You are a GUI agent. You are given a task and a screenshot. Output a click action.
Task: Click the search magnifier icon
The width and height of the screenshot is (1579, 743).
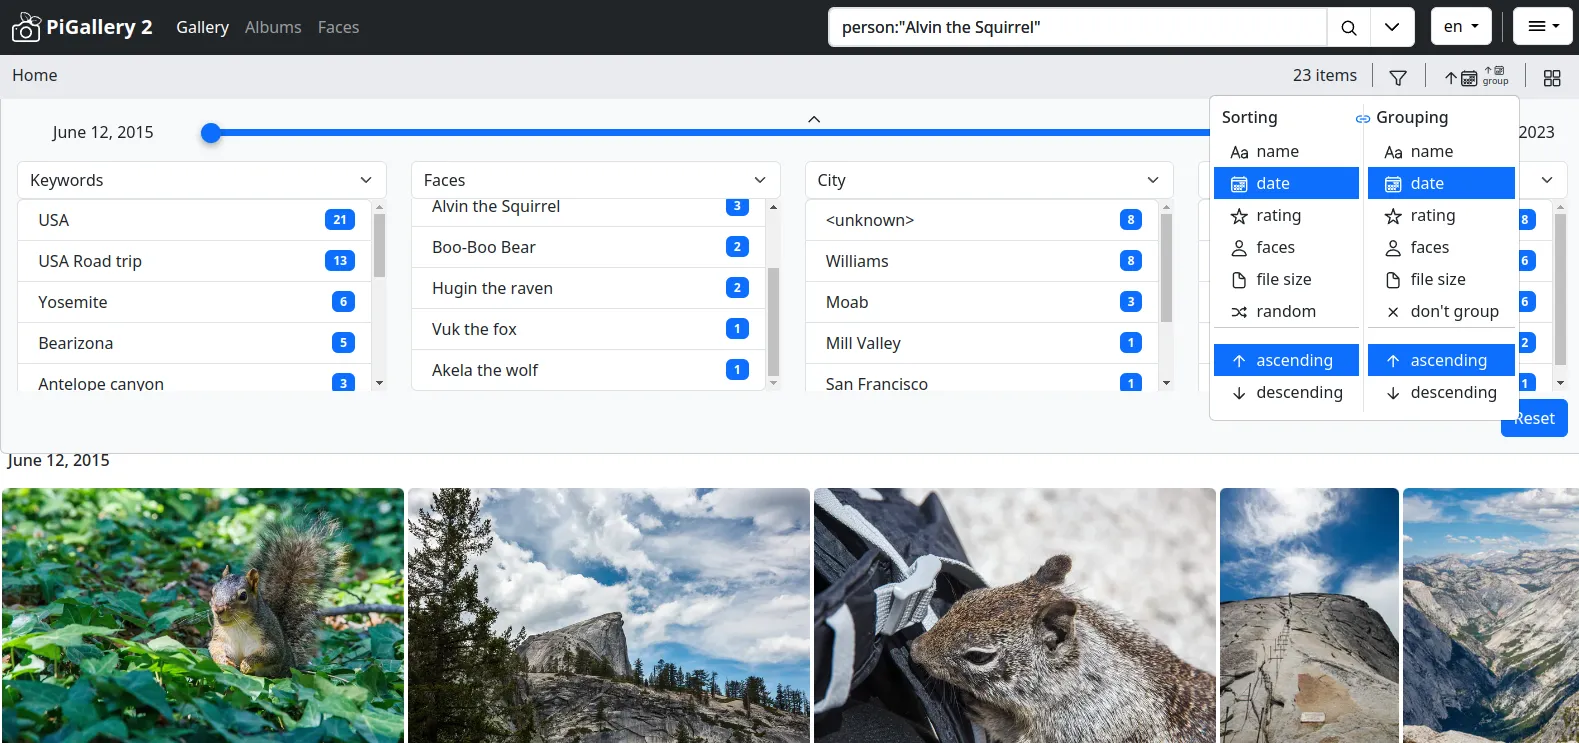tap(1349, 27)
